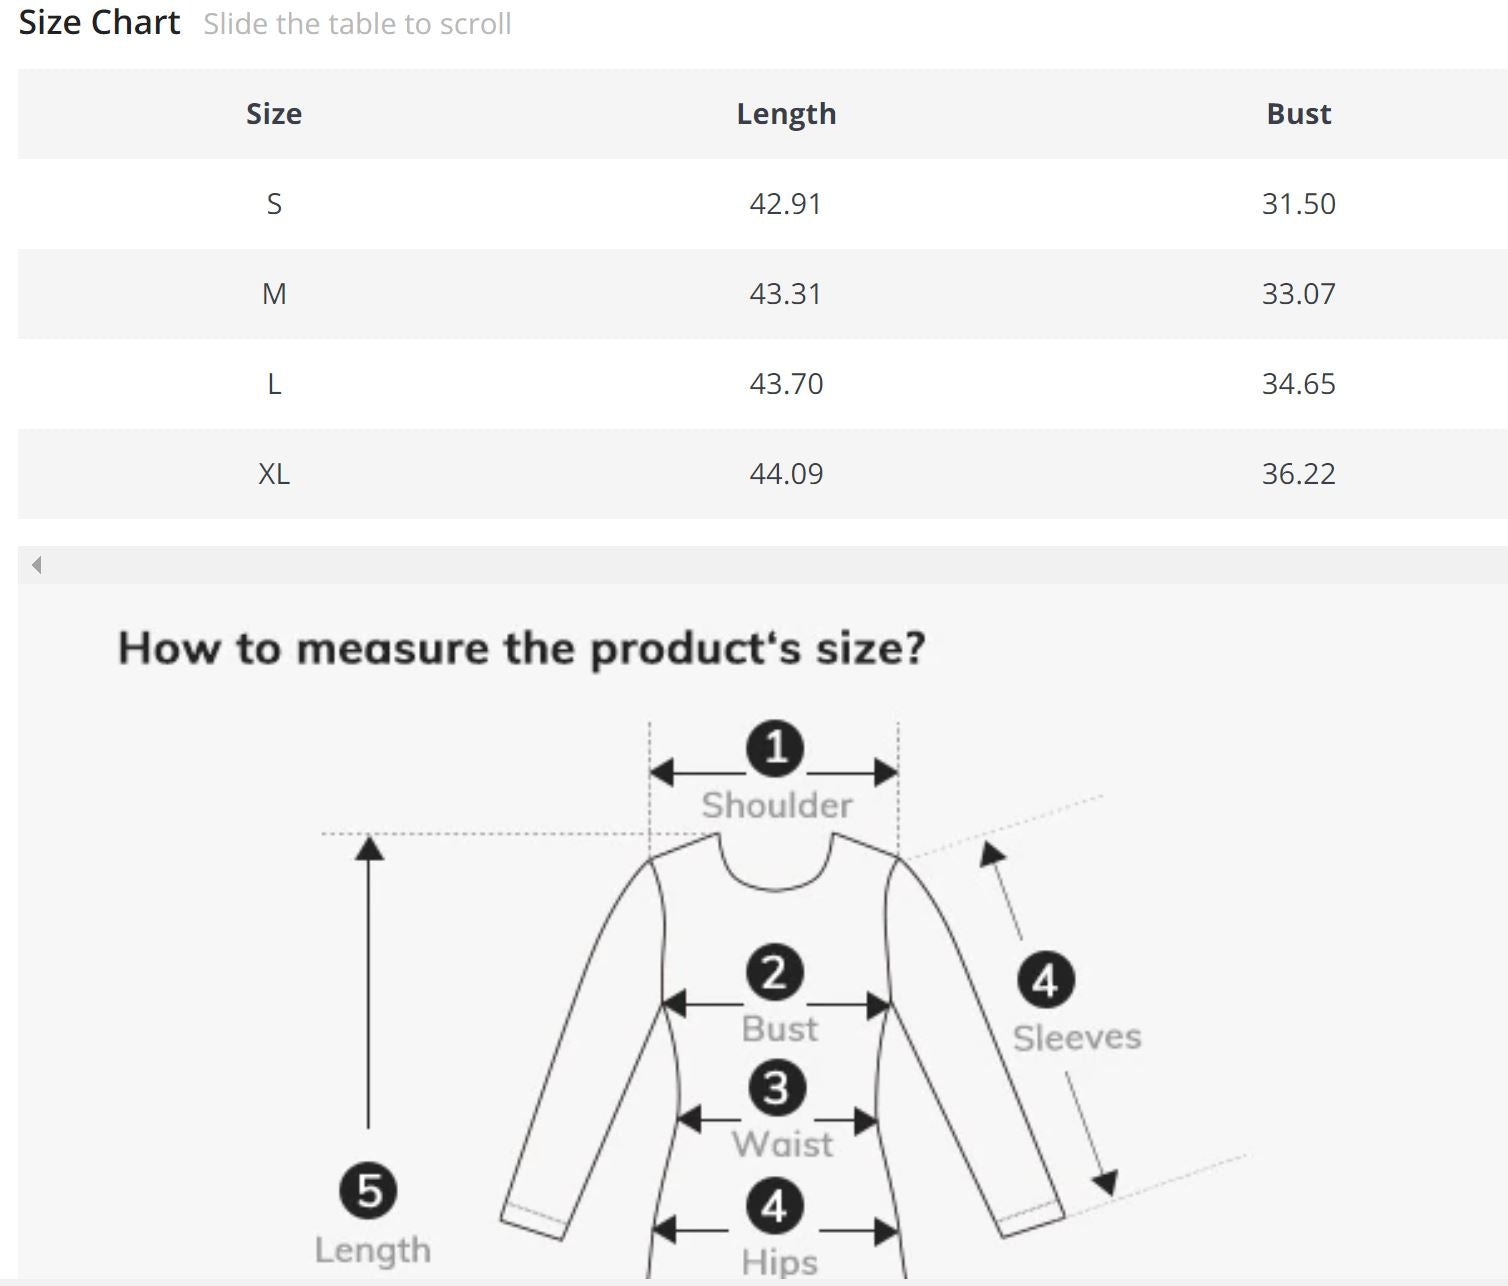Viewport: 1508px width, 1286px height.
Task: Click the 34.65 bust value for size L
Action: 1298,384
